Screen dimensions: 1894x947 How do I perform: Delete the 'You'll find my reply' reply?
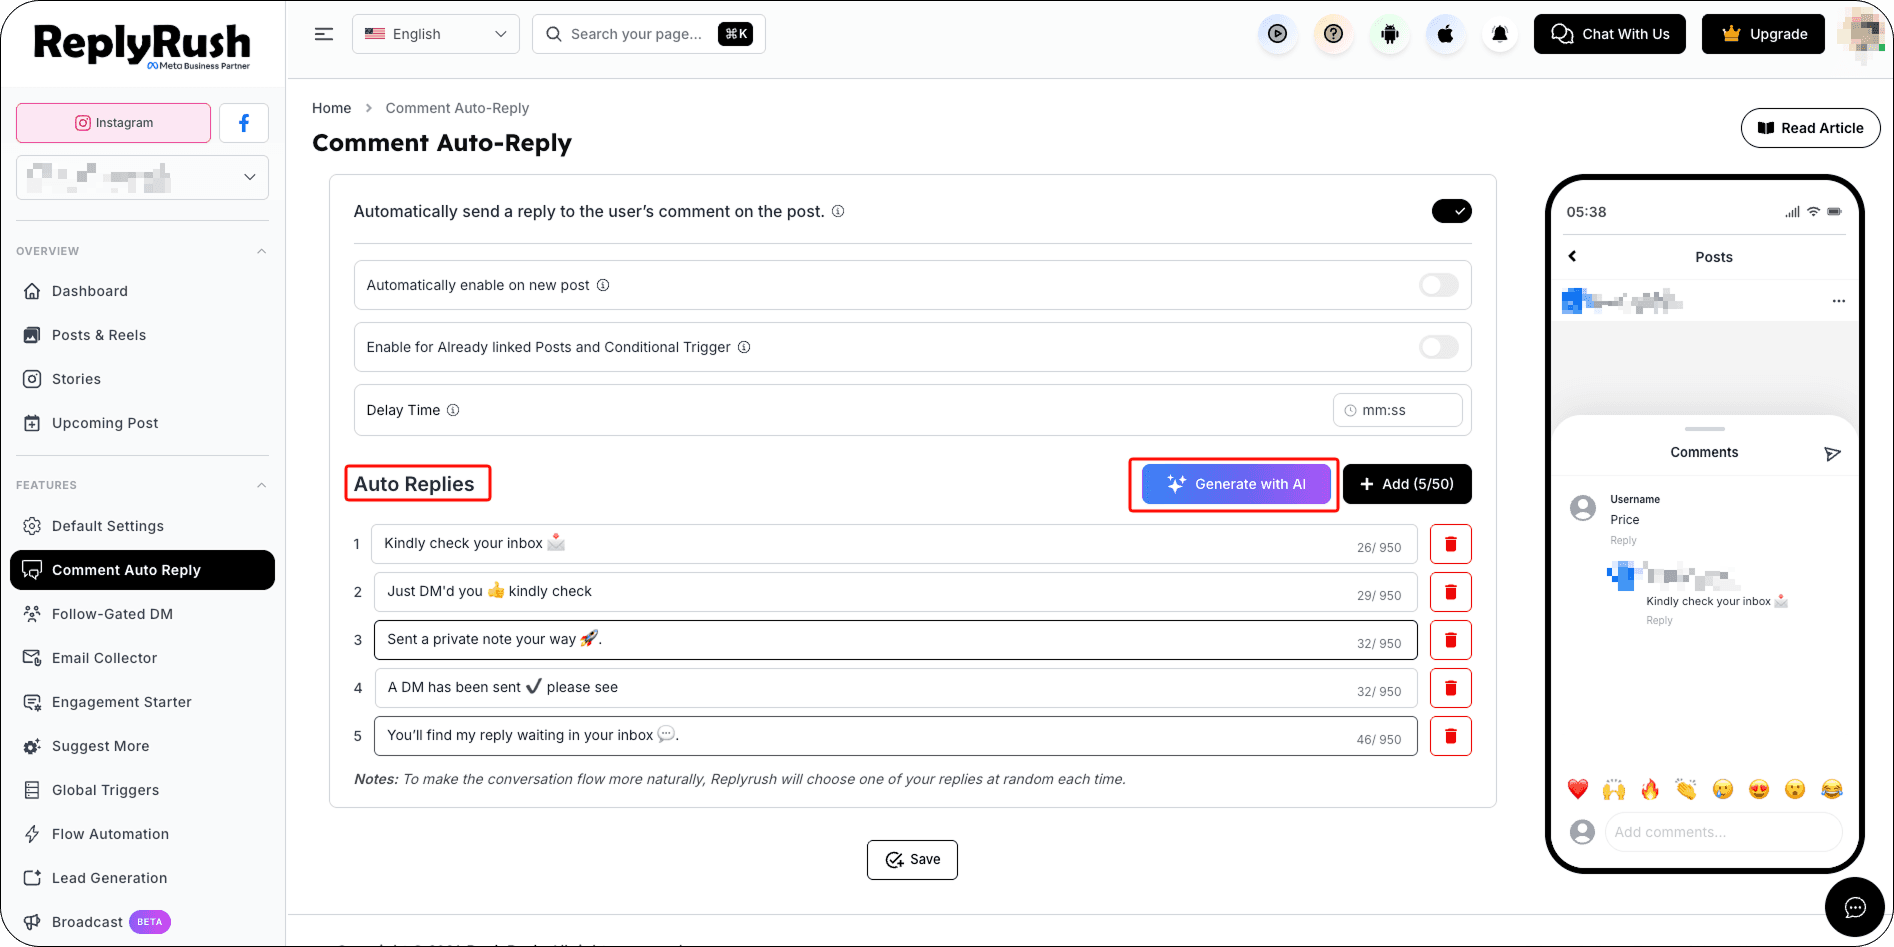tap(1451, 736)
